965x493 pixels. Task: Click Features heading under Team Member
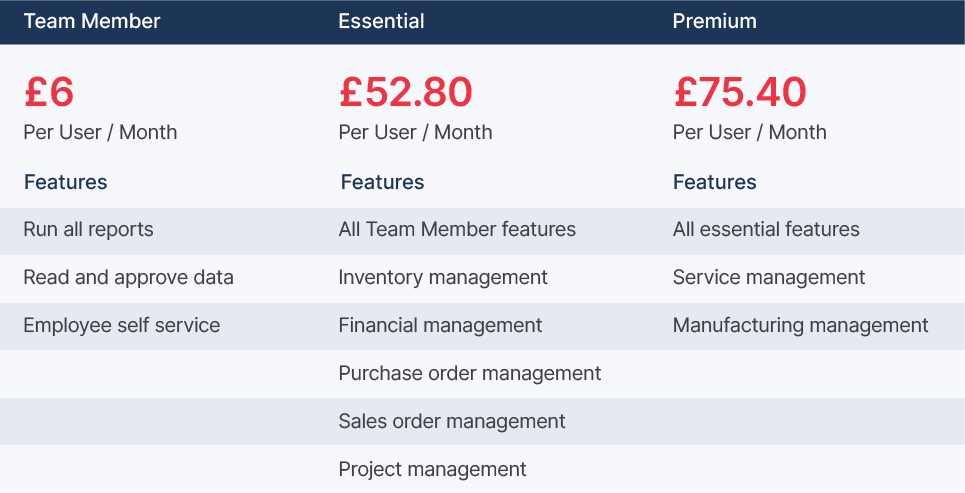tap(65, 182)
